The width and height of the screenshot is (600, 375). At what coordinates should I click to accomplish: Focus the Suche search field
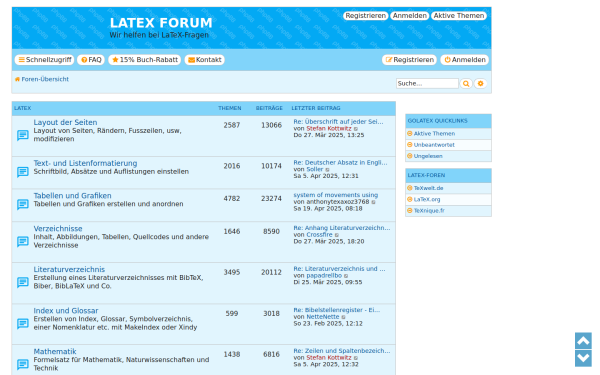click(427, 83)
